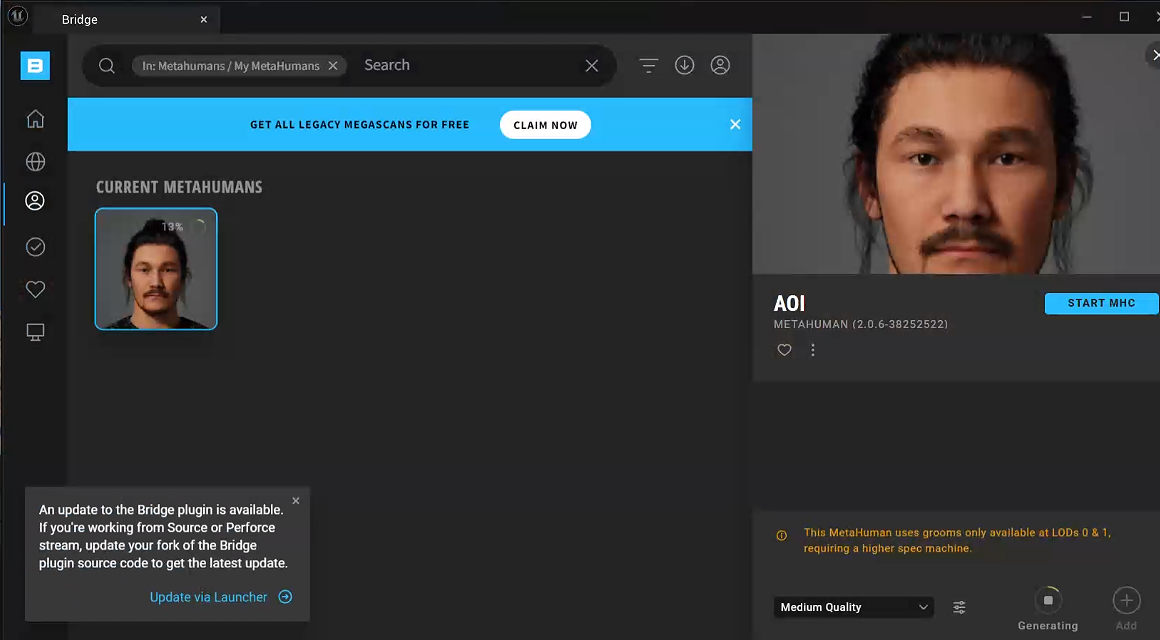Open the downloads manager icon
Viewport: 1160px width, 640px height.
684,65
